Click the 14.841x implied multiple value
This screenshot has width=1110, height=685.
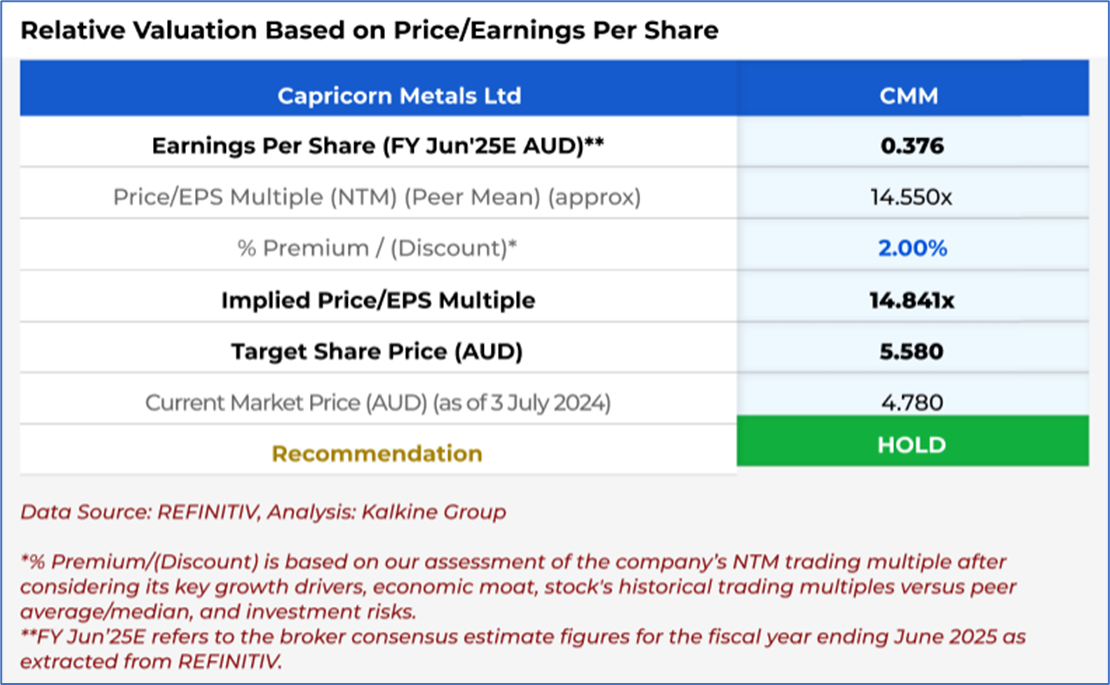912,300
